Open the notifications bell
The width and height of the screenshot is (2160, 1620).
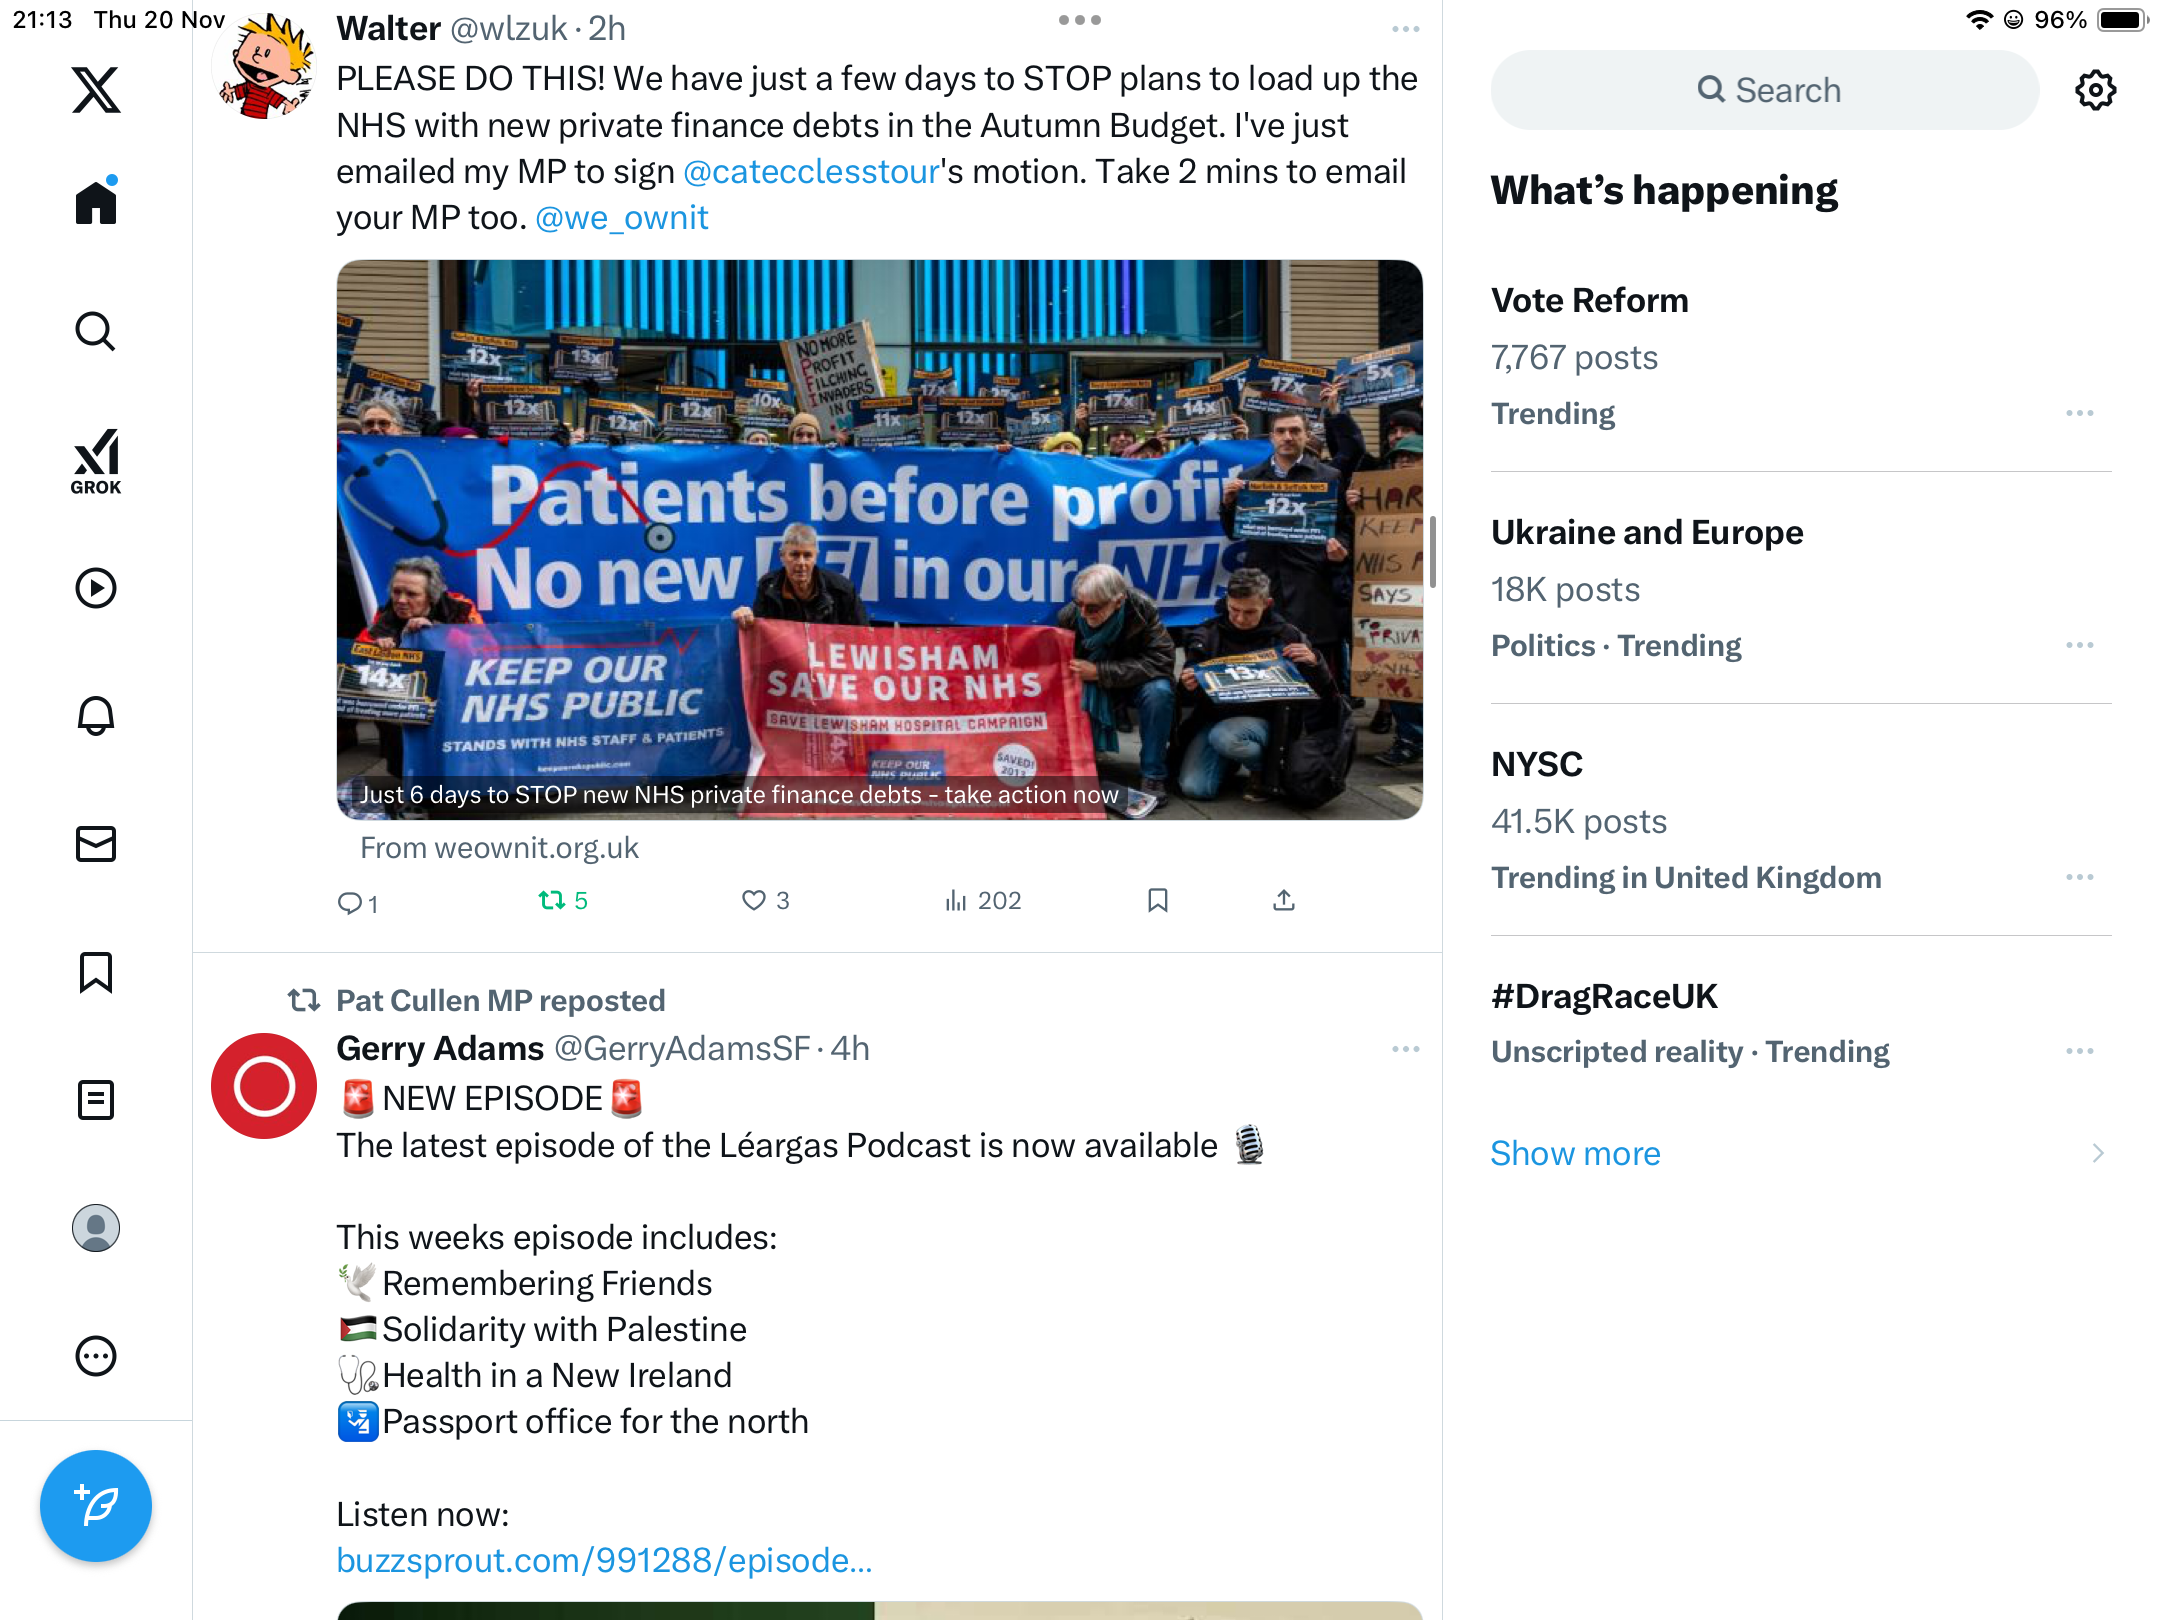pos(96,715)
